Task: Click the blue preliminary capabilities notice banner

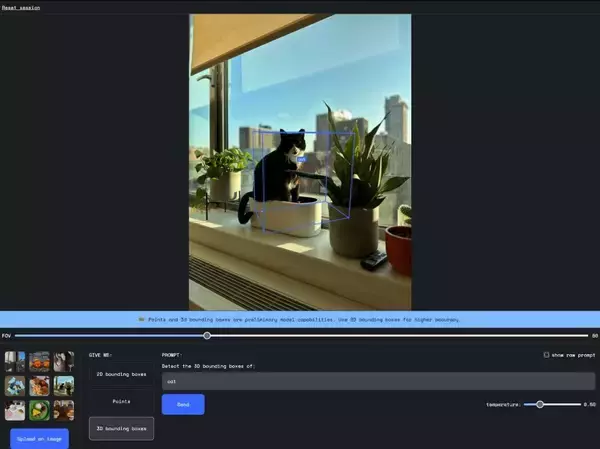Action: click(x=300, y=319)
